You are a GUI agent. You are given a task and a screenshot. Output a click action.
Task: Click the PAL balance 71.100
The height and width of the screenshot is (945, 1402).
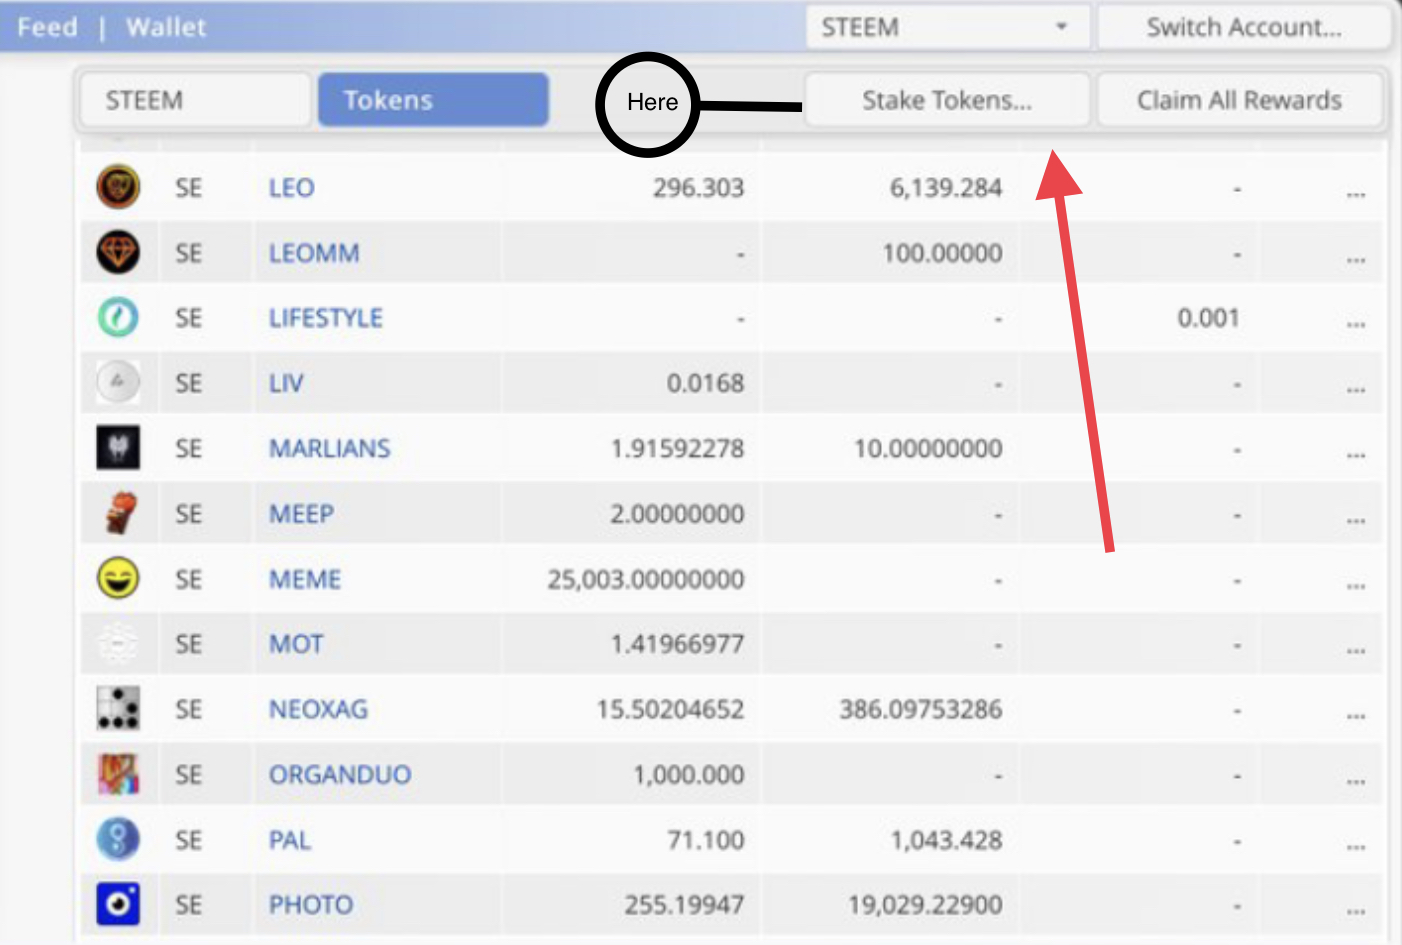(x=705, y=840)
